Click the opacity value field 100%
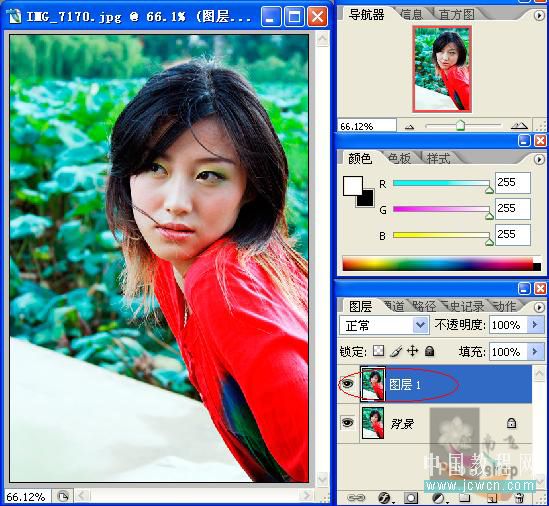Viewport: 549px width, 506px height. coord(507,325)
